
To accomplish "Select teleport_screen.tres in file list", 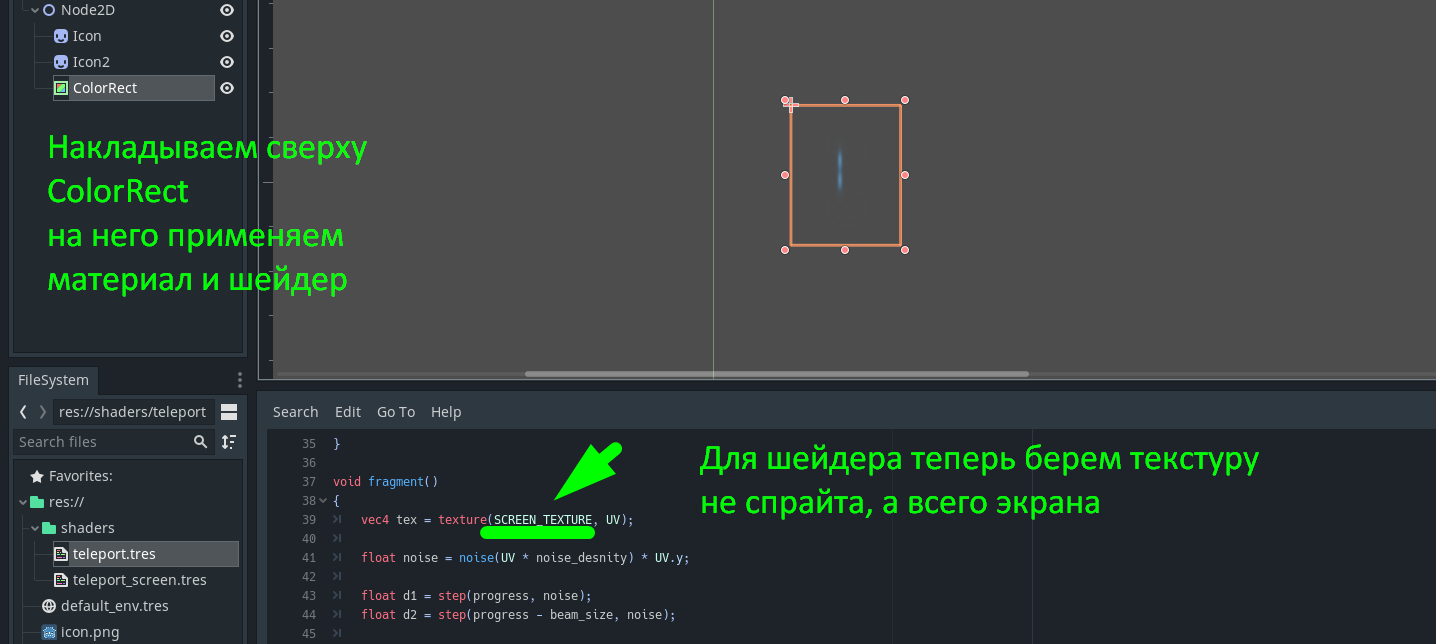I will (x=140, y=580).
